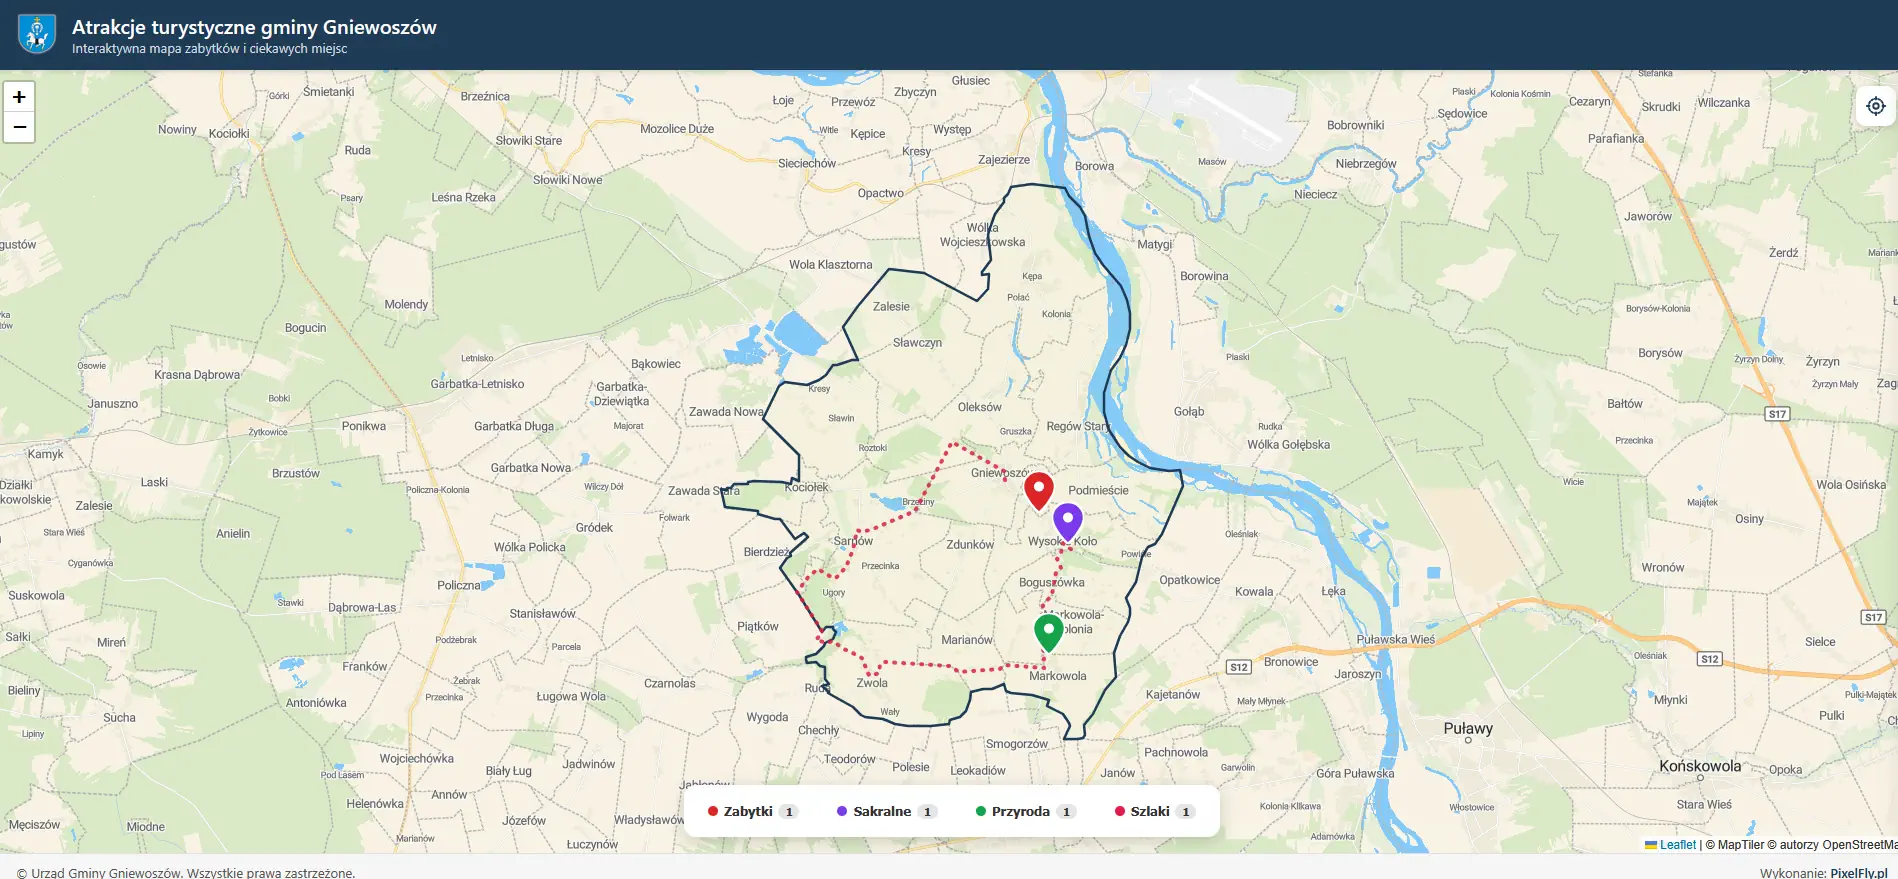
Task: Click the page title Atrakcje turystyczne gminy Gniewoszów
Action: point(254,27)
